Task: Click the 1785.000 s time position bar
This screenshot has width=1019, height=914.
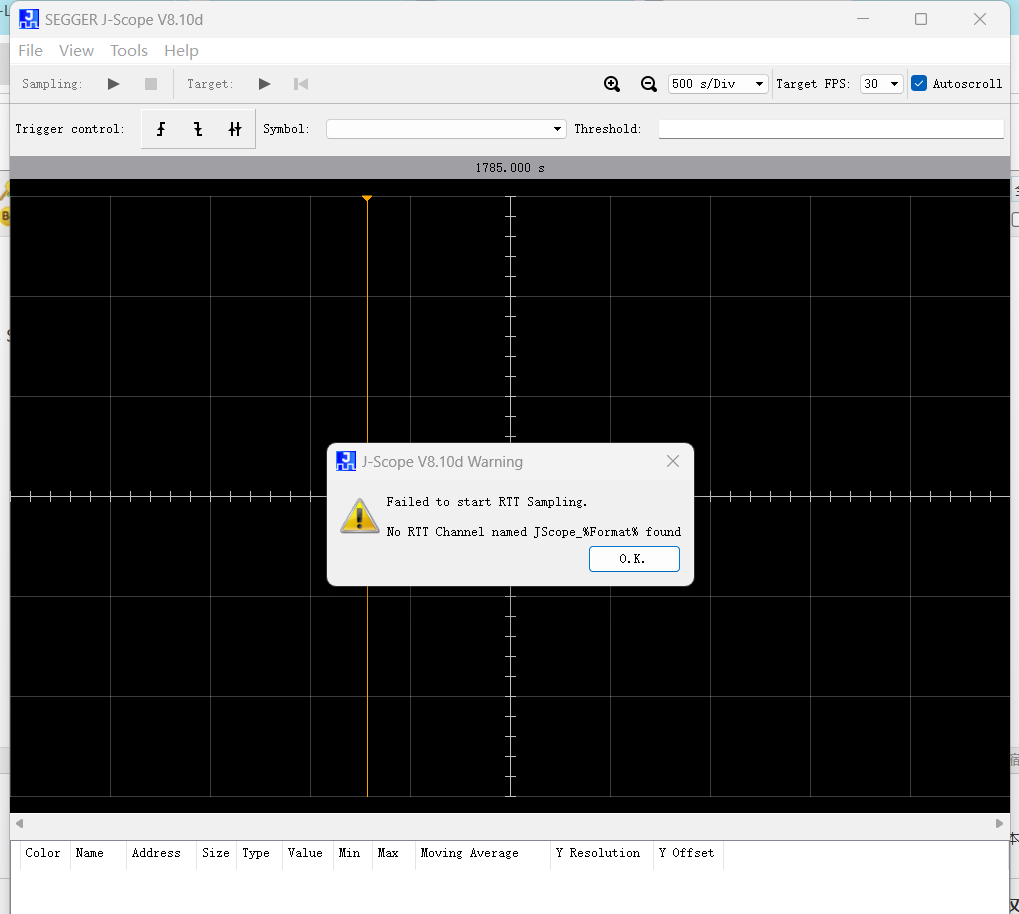Action: point(510,168)
